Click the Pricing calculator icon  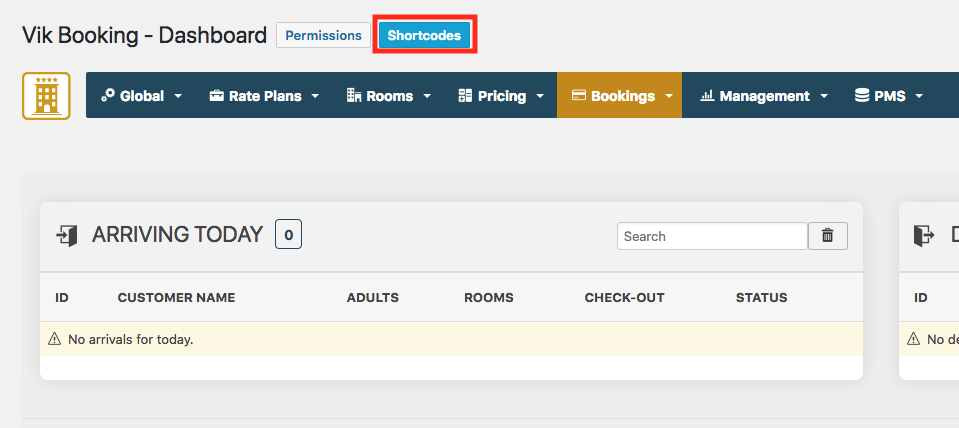[465, 95]
